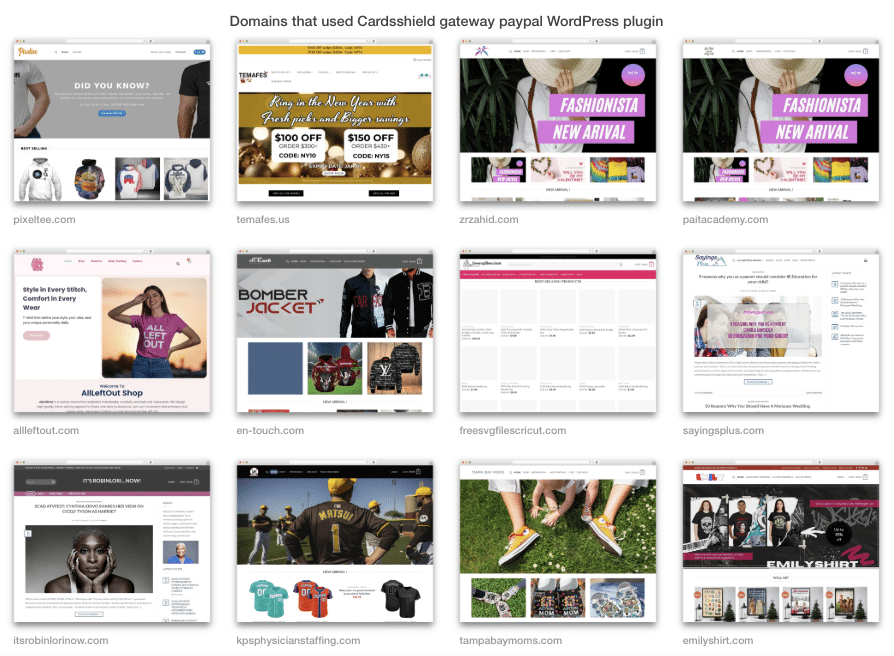
Task: Open the emilyshirt.com site thumbnail
Action: coord(781,541)
